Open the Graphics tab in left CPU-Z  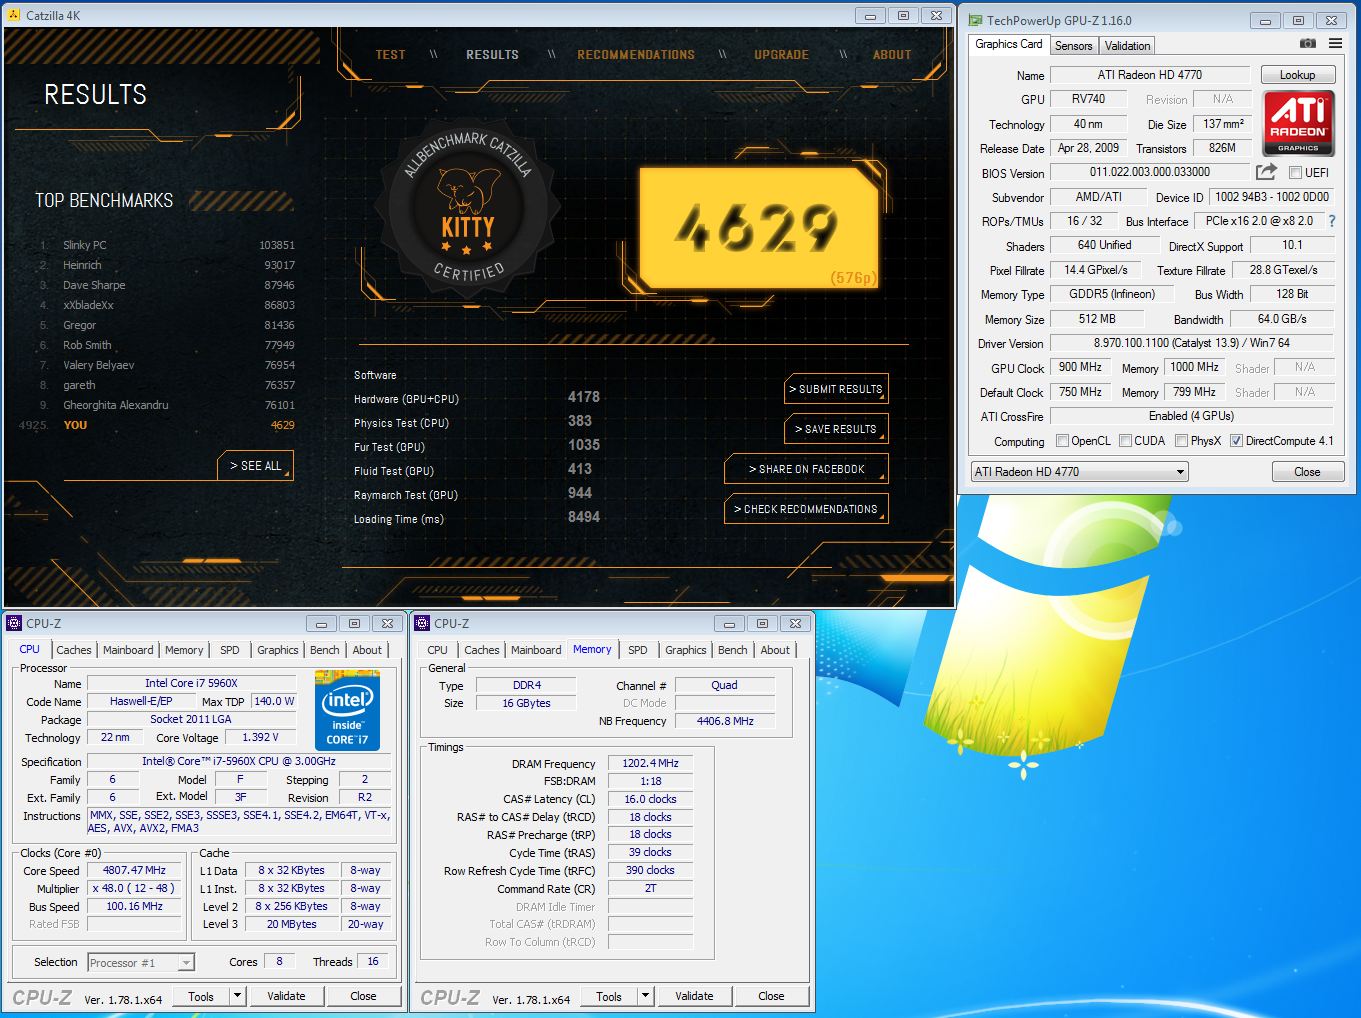pyautogui.click(x=277, y=650)
